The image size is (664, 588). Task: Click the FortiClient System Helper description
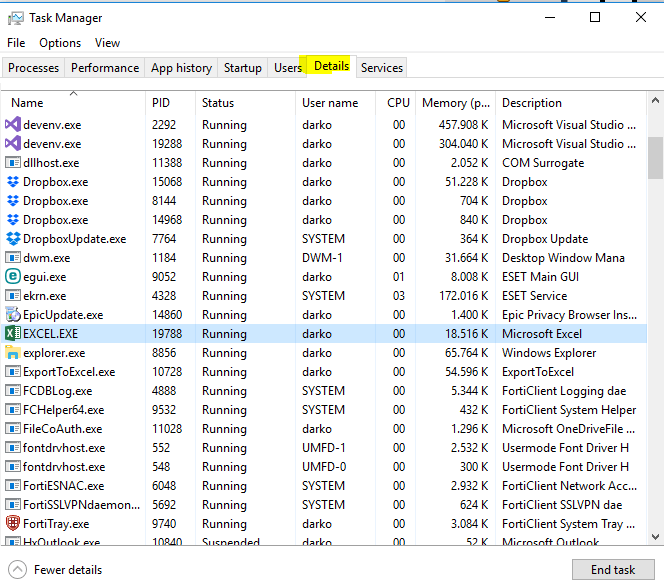click(569, 409)
